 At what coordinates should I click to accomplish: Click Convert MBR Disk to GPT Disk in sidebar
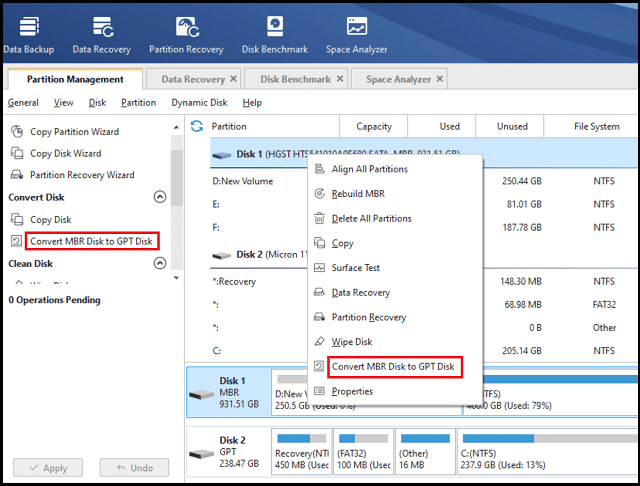click(x=91, y=241)
